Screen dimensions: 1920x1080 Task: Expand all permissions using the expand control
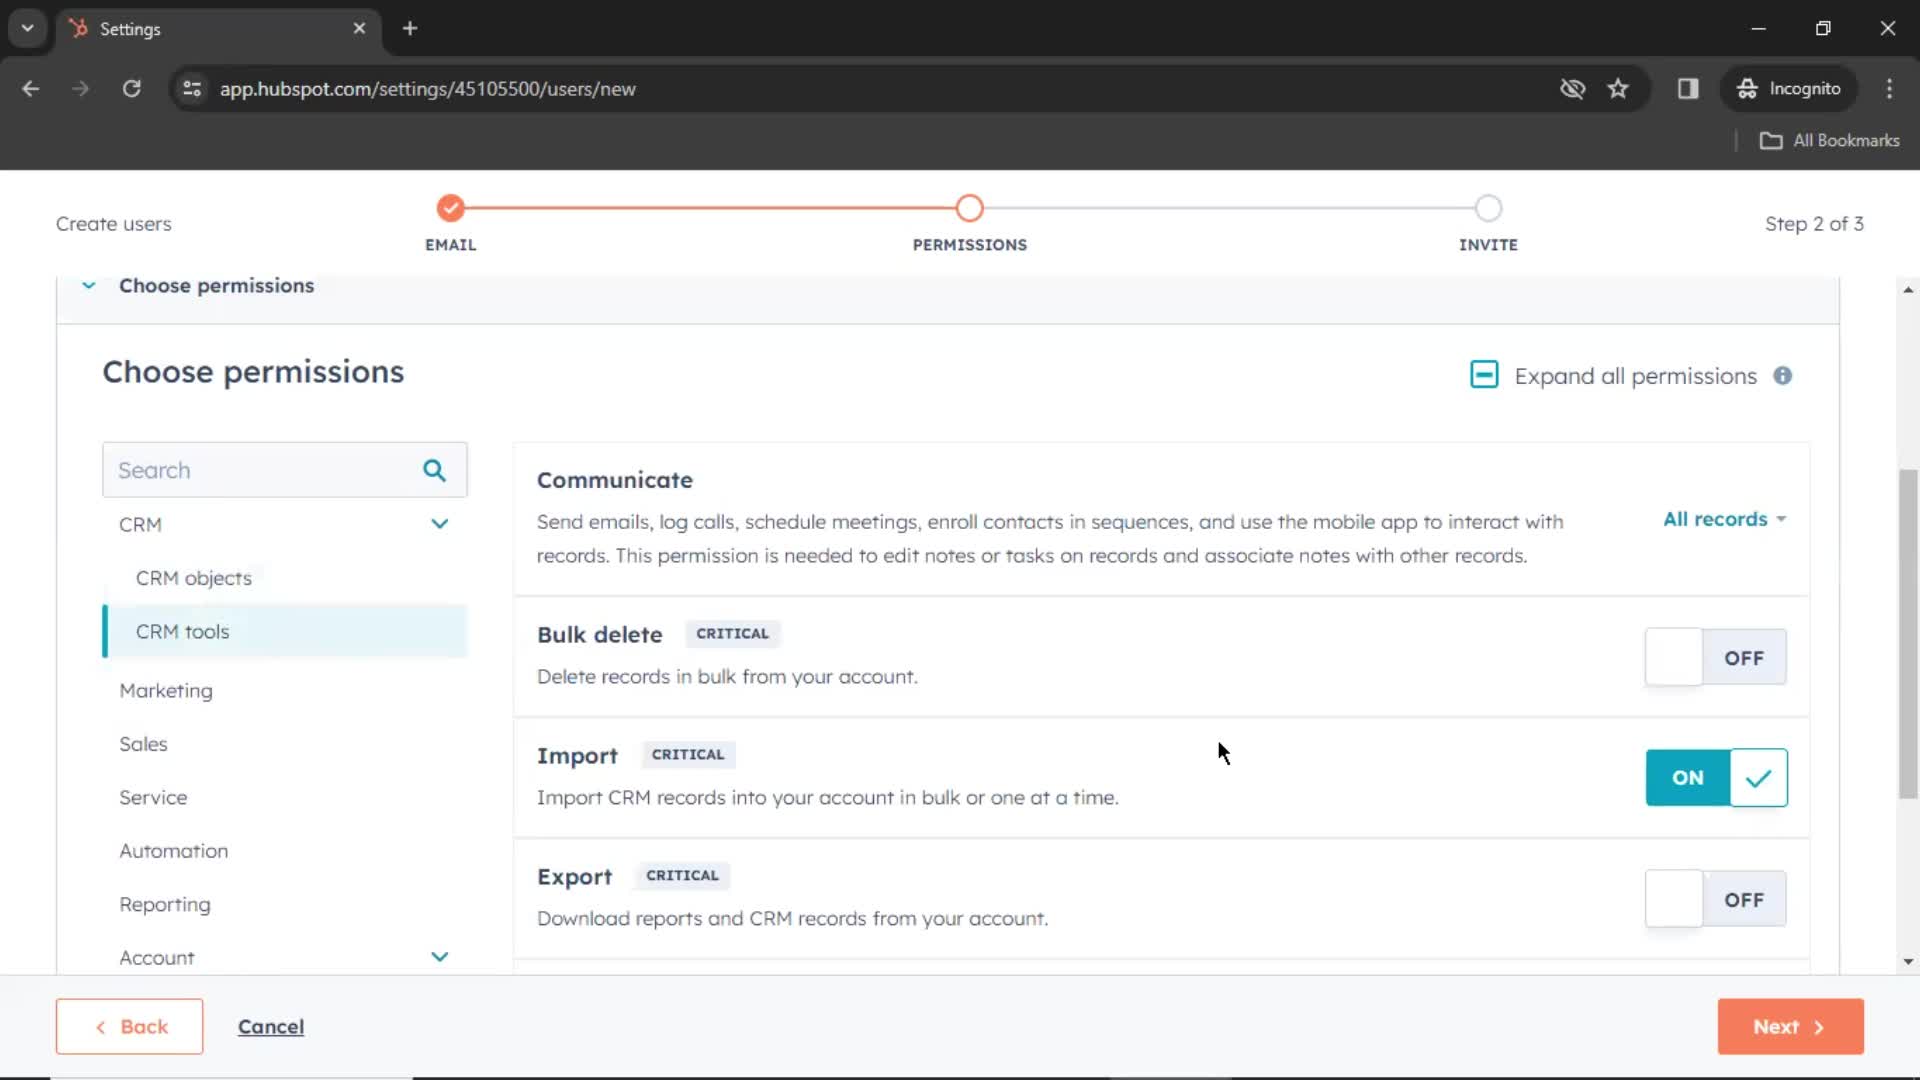click(x=1484, y=376)
